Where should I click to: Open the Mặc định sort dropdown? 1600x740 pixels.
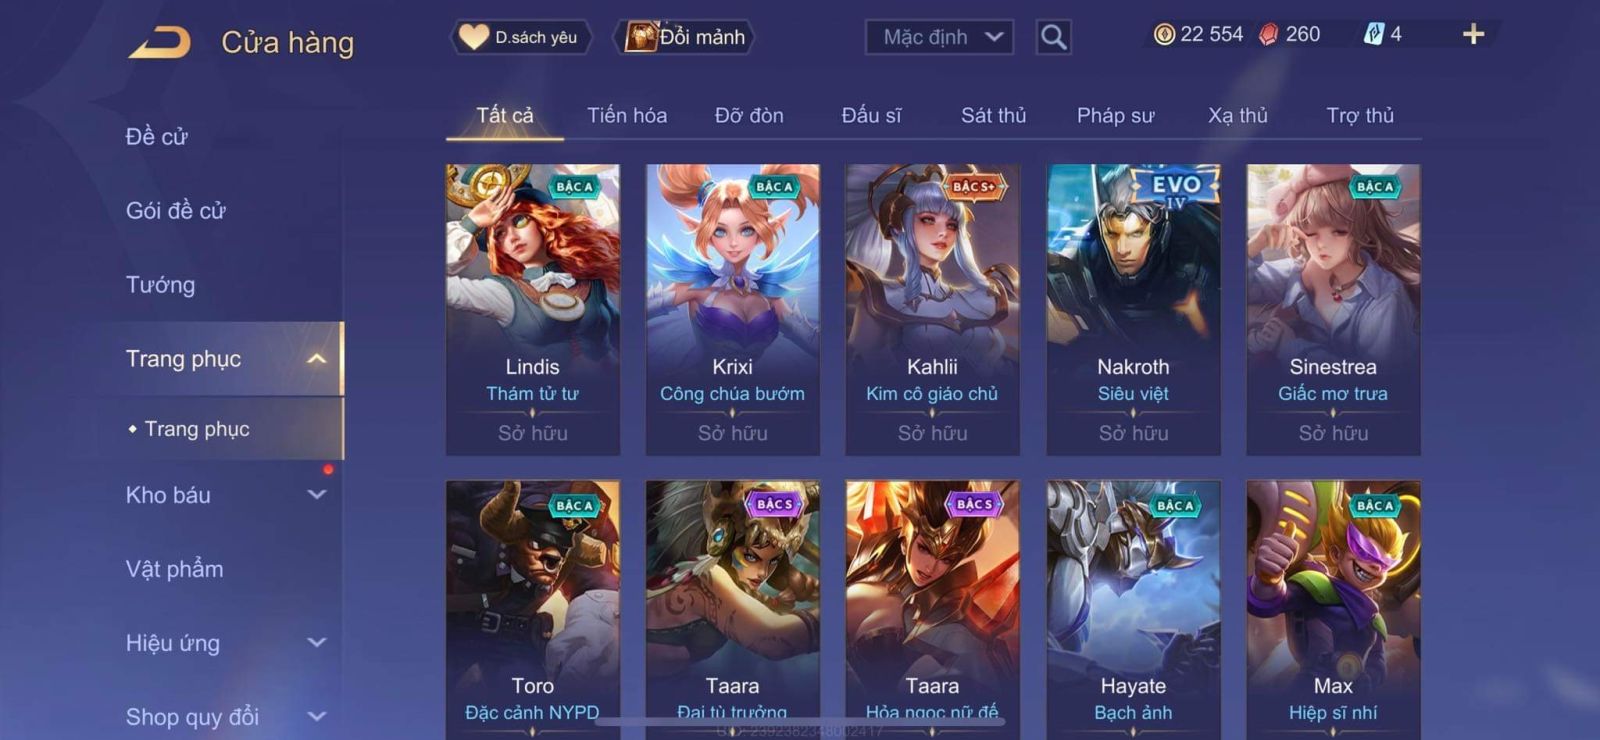[x=939, y=37]
